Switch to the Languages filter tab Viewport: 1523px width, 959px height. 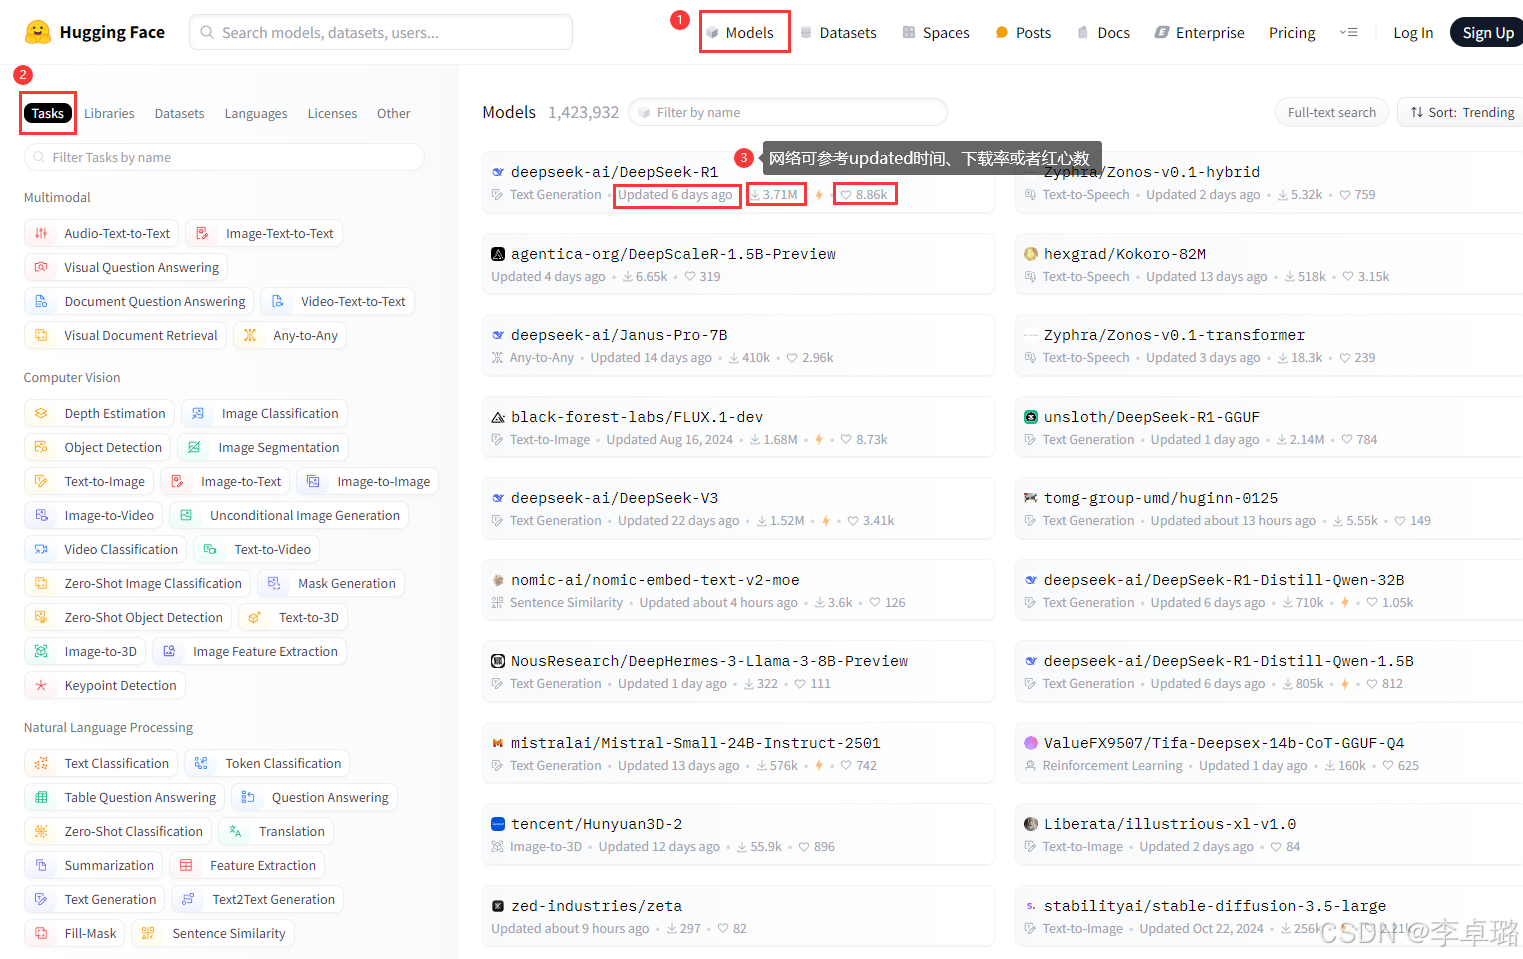coord(256,113)
